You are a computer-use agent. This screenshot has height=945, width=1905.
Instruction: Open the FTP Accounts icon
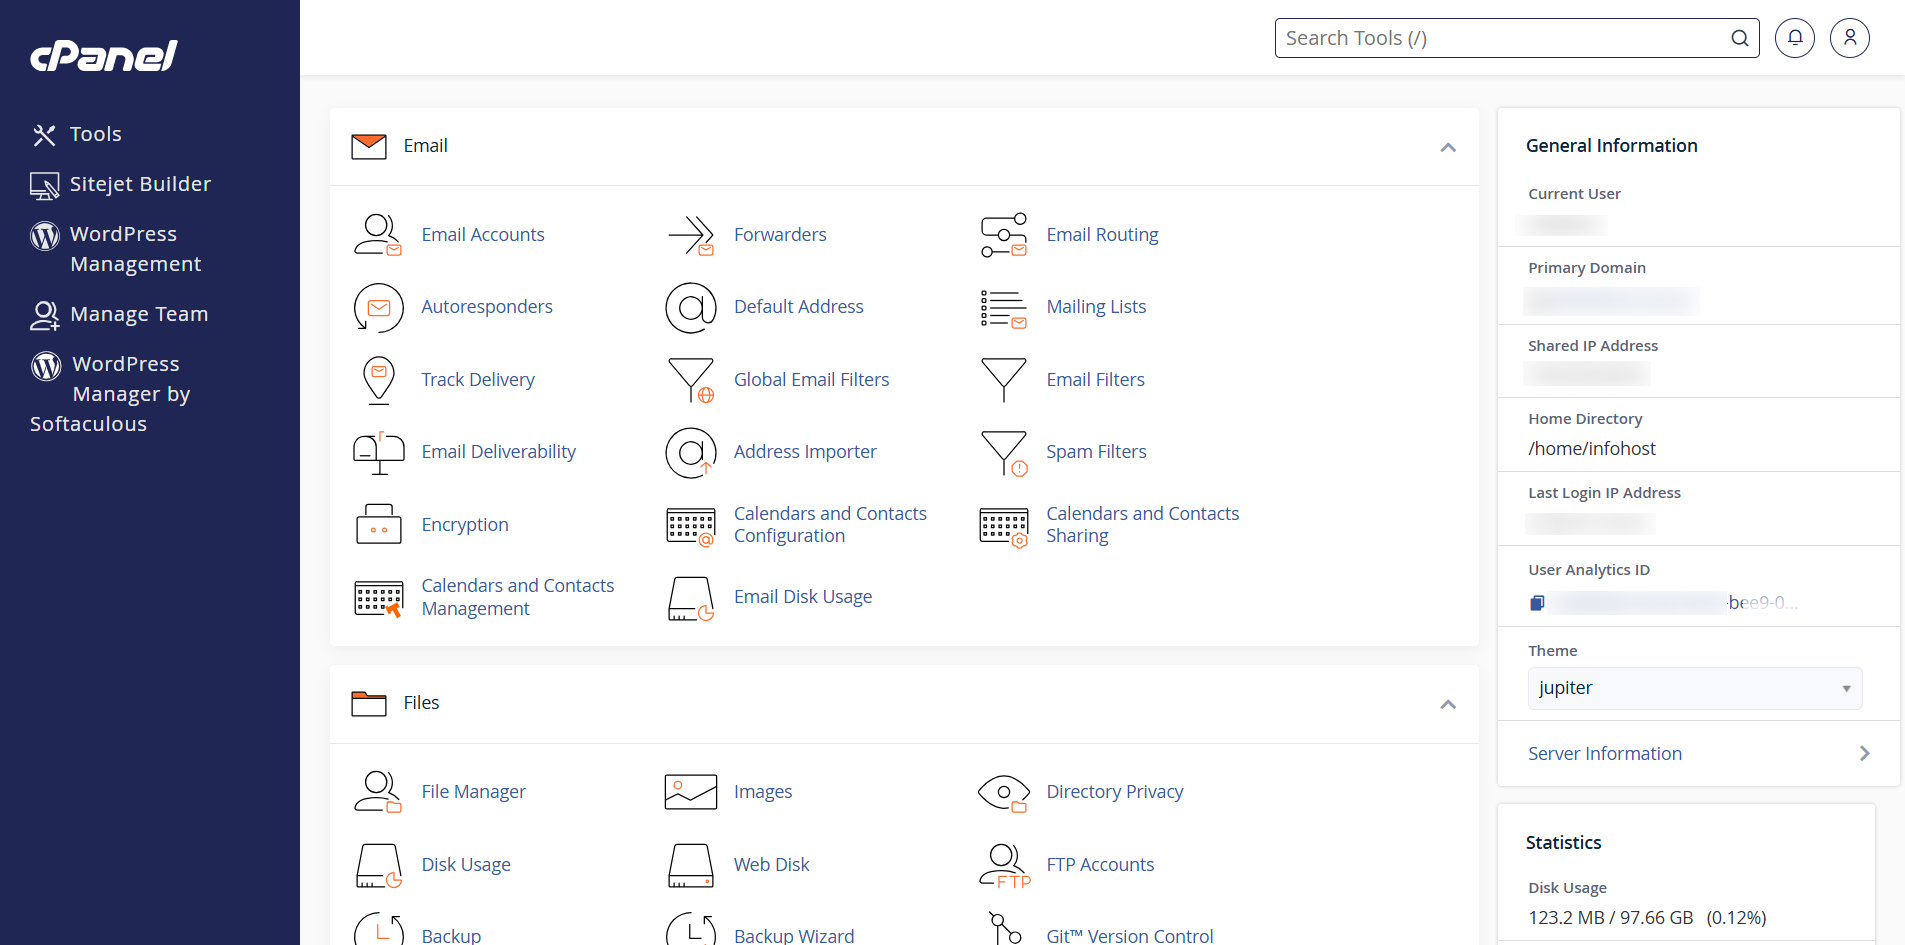(x=1004, y=866)
